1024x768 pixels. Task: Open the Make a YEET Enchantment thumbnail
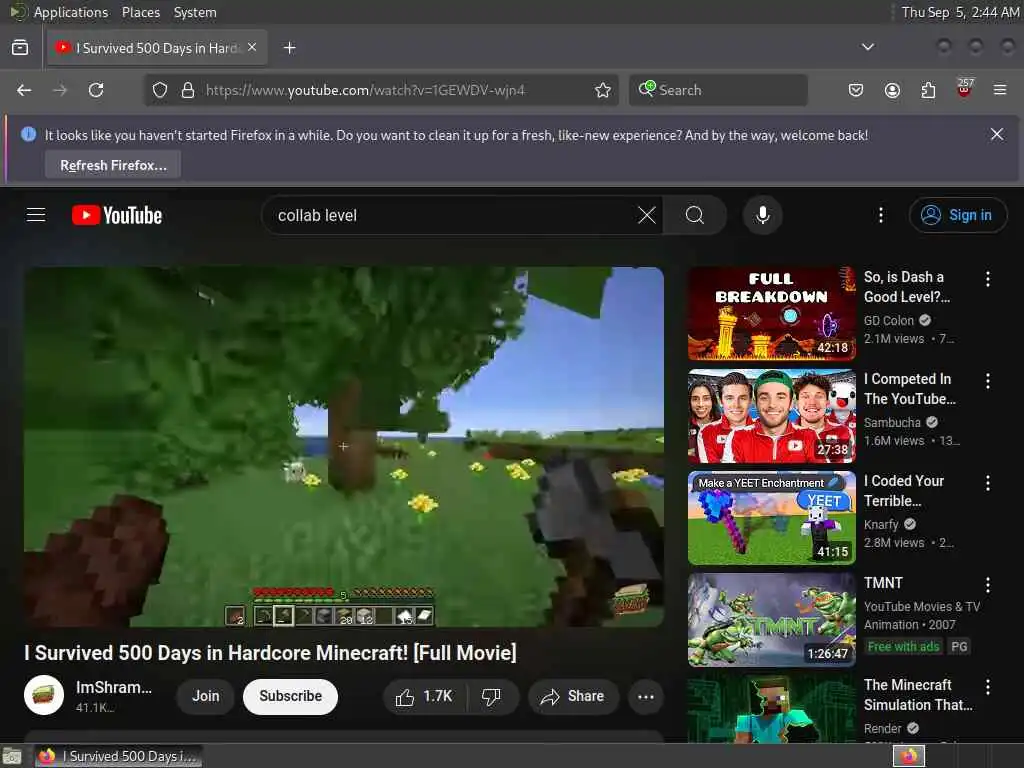[x=771, y=518]
